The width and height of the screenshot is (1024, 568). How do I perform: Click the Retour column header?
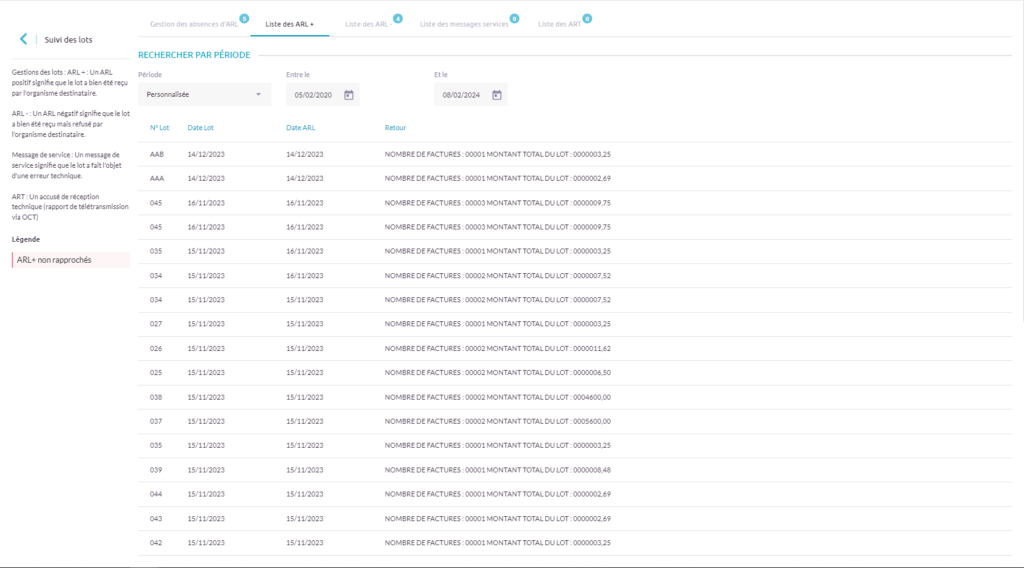click(x=395, y=128)
